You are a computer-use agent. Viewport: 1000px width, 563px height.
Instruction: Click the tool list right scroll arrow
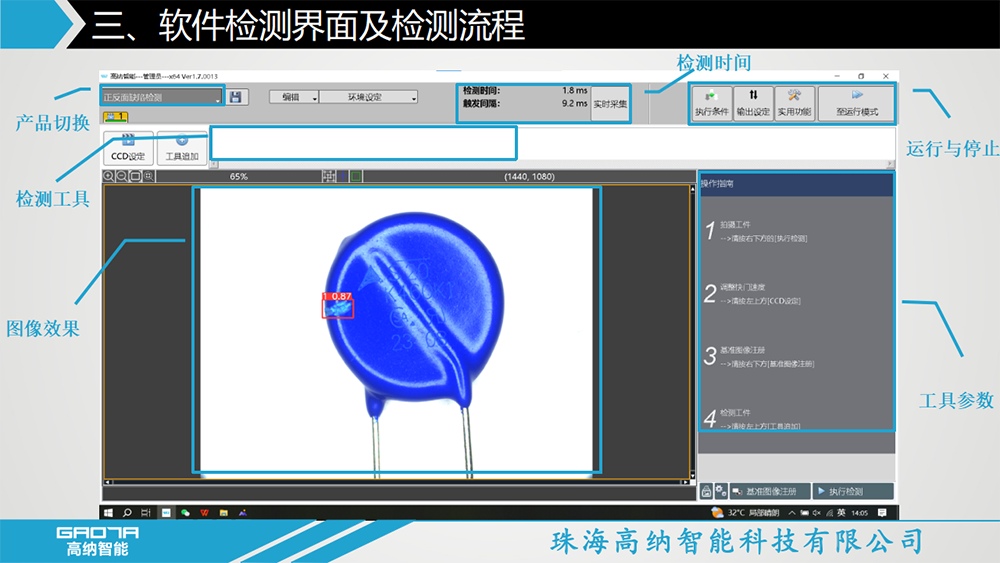890,165
